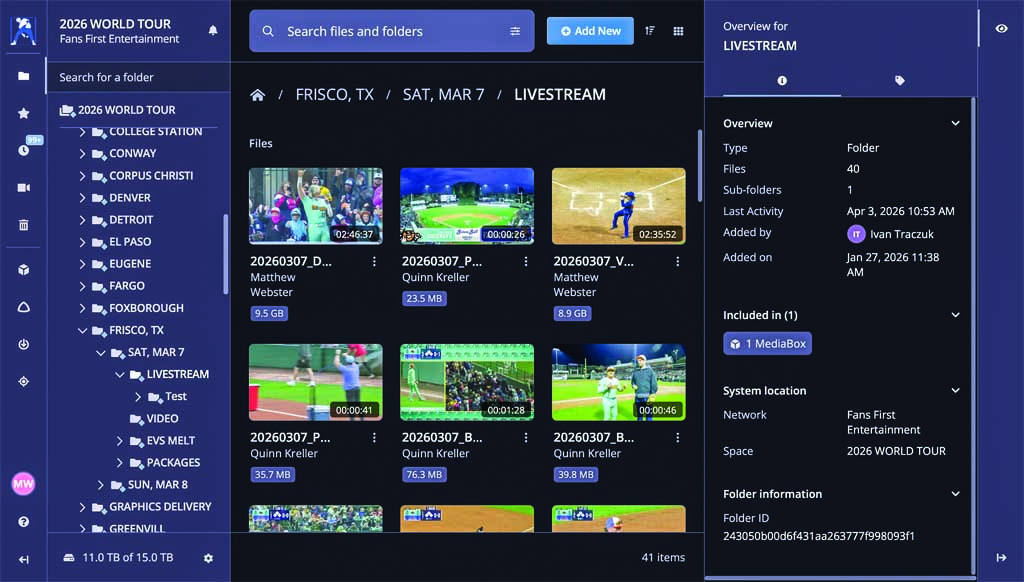The image size is (1024, 582).
Task: Focus the Search files and folders field
Action: (x=392, y=31)
